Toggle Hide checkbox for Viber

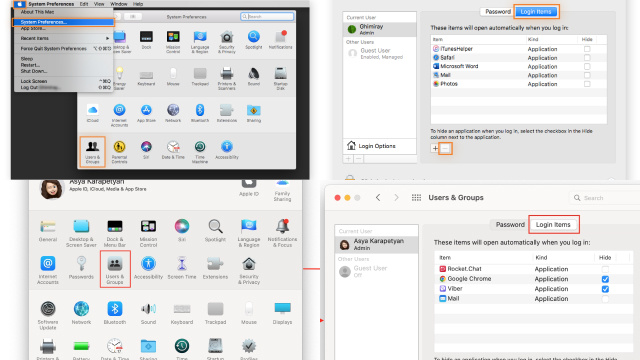point(605,289)
